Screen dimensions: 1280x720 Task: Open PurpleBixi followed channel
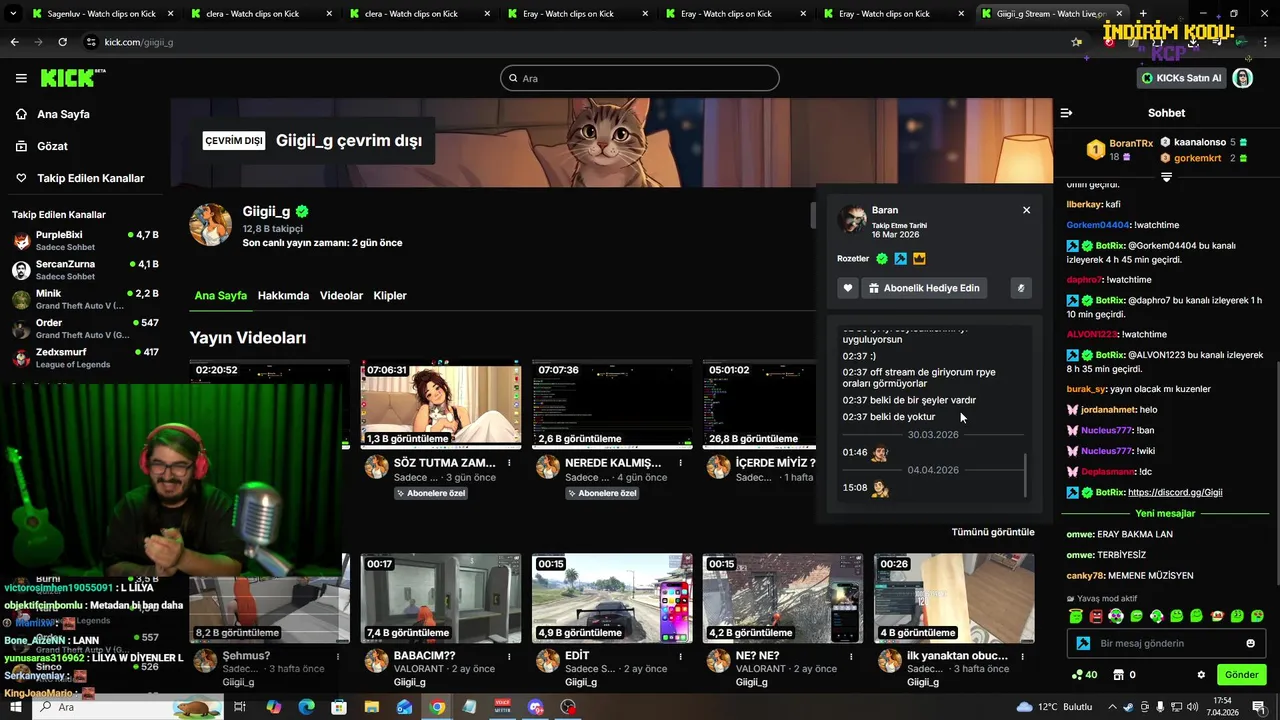tap(85, 240)
